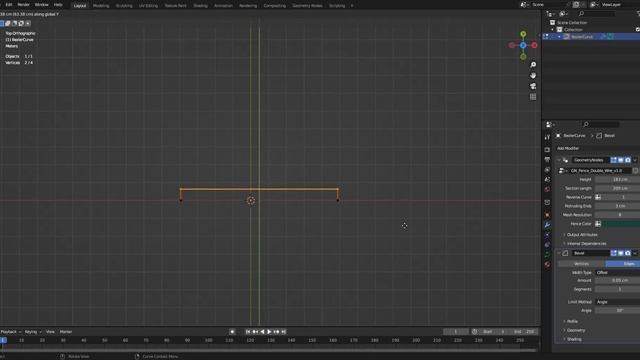Open the Scene properties tab
The image size is (640, 360).
click(x=547, y=179)
